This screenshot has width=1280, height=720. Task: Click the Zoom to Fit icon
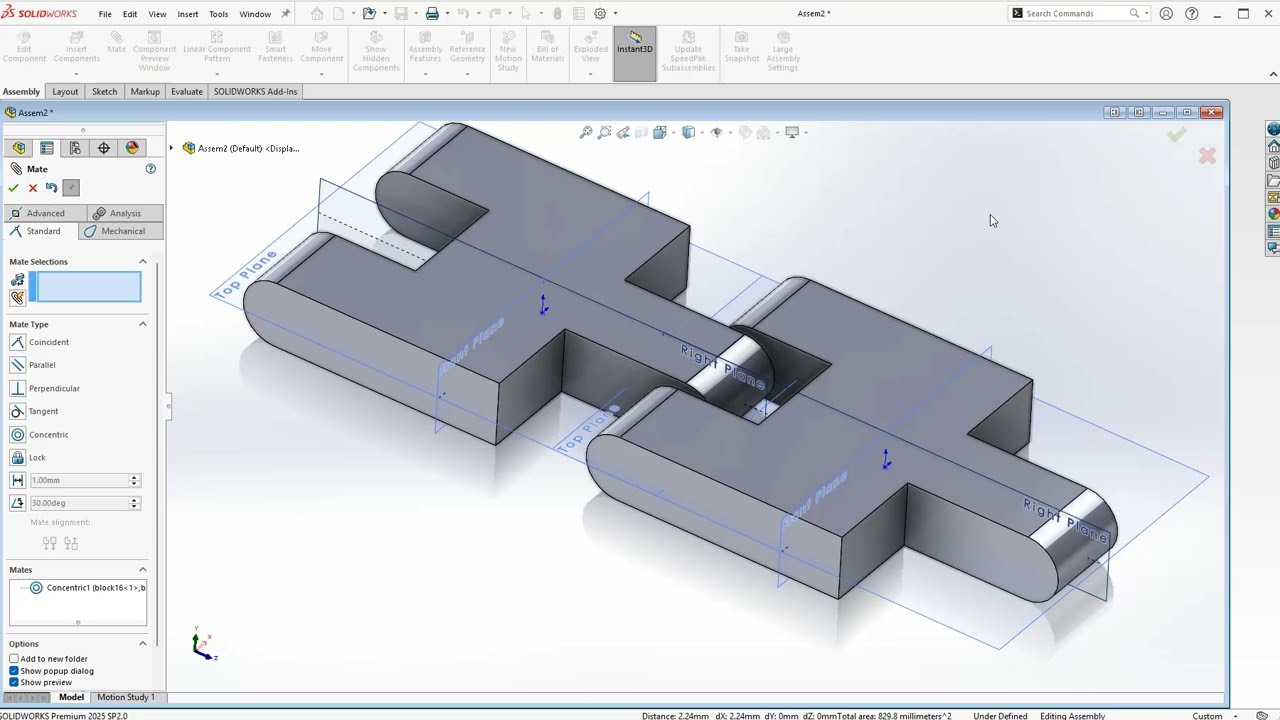point(586,132)
